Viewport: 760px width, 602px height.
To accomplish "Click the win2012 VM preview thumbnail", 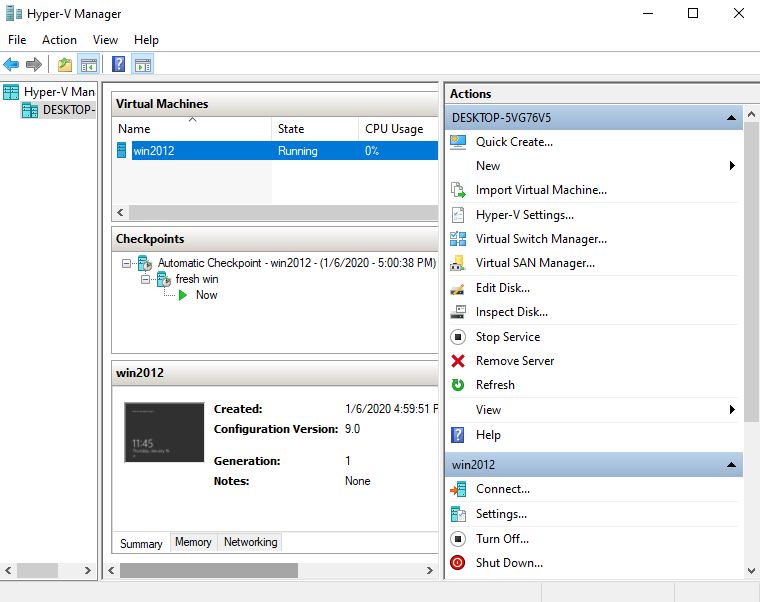I will 164,432.
